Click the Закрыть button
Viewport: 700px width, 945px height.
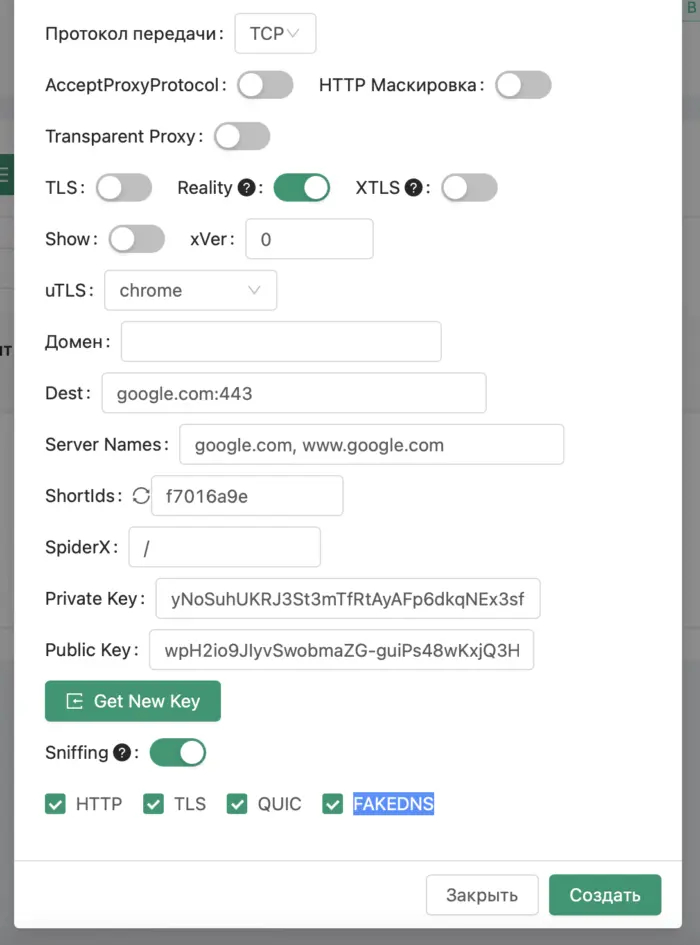click(482, 895)
